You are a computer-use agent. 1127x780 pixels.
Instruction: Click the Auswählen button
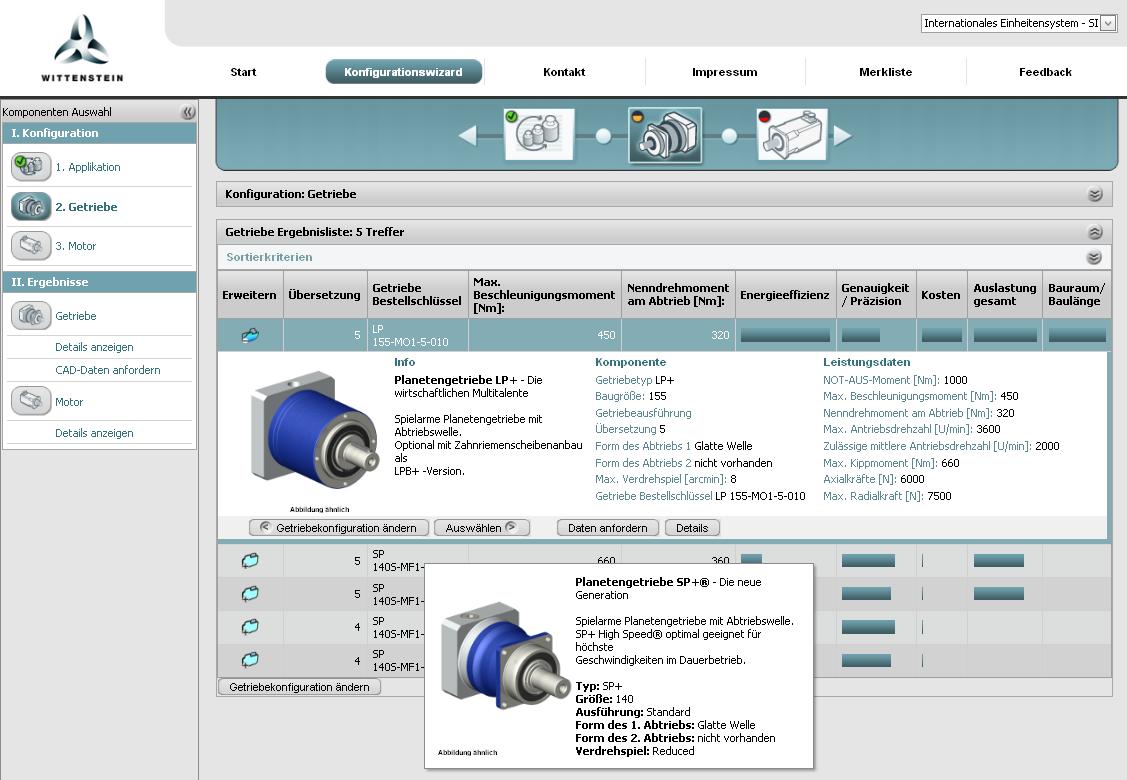point(482,528)
